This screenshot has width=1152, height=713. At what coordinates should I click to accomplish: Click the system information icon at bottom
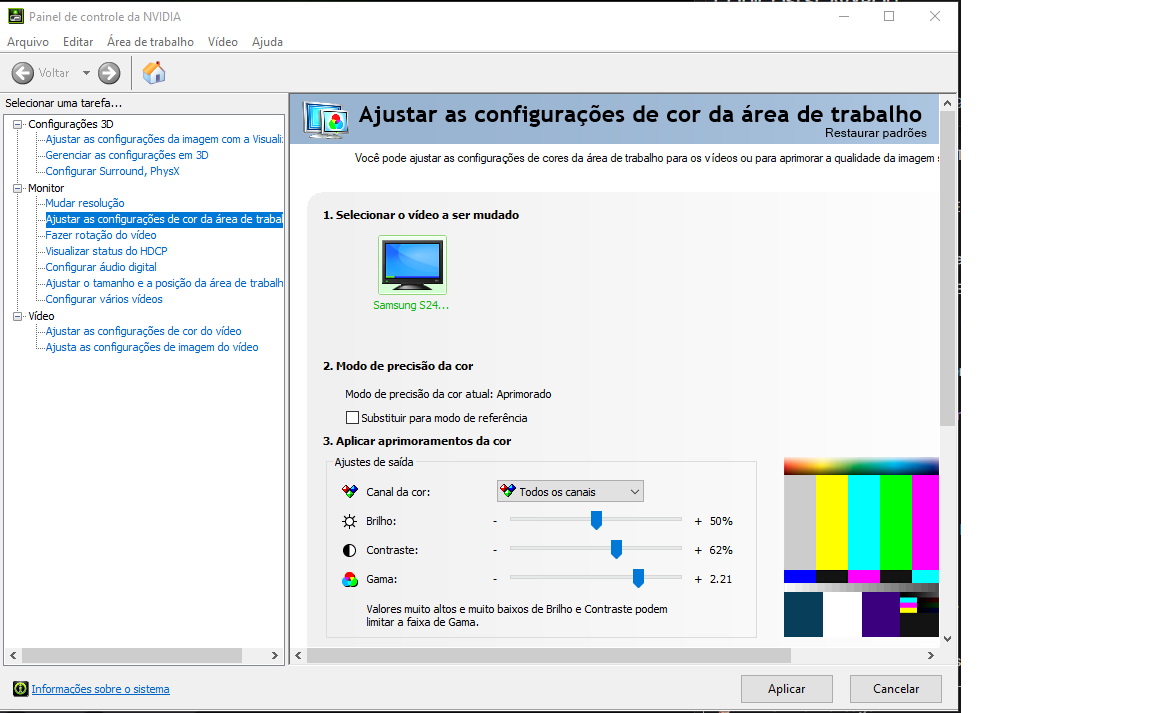[x=21, y=689]
